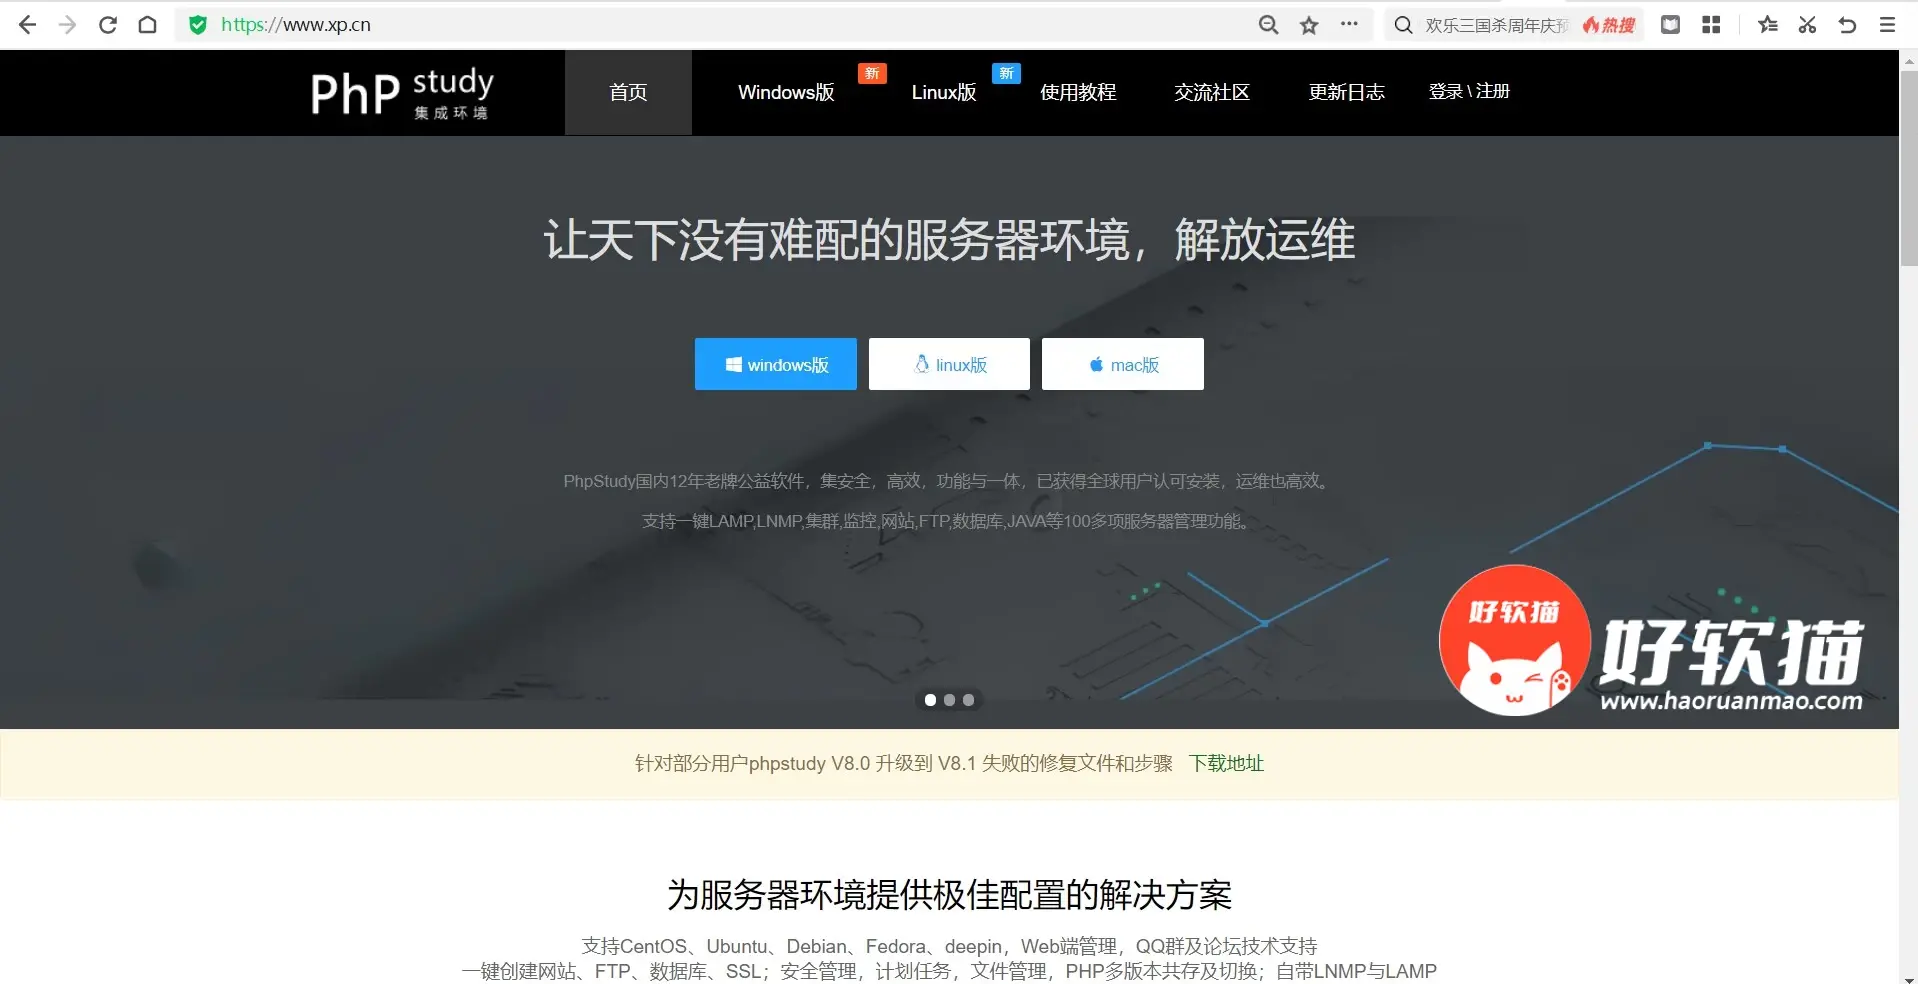Select the first carousel dot

(x=930, y=700)
